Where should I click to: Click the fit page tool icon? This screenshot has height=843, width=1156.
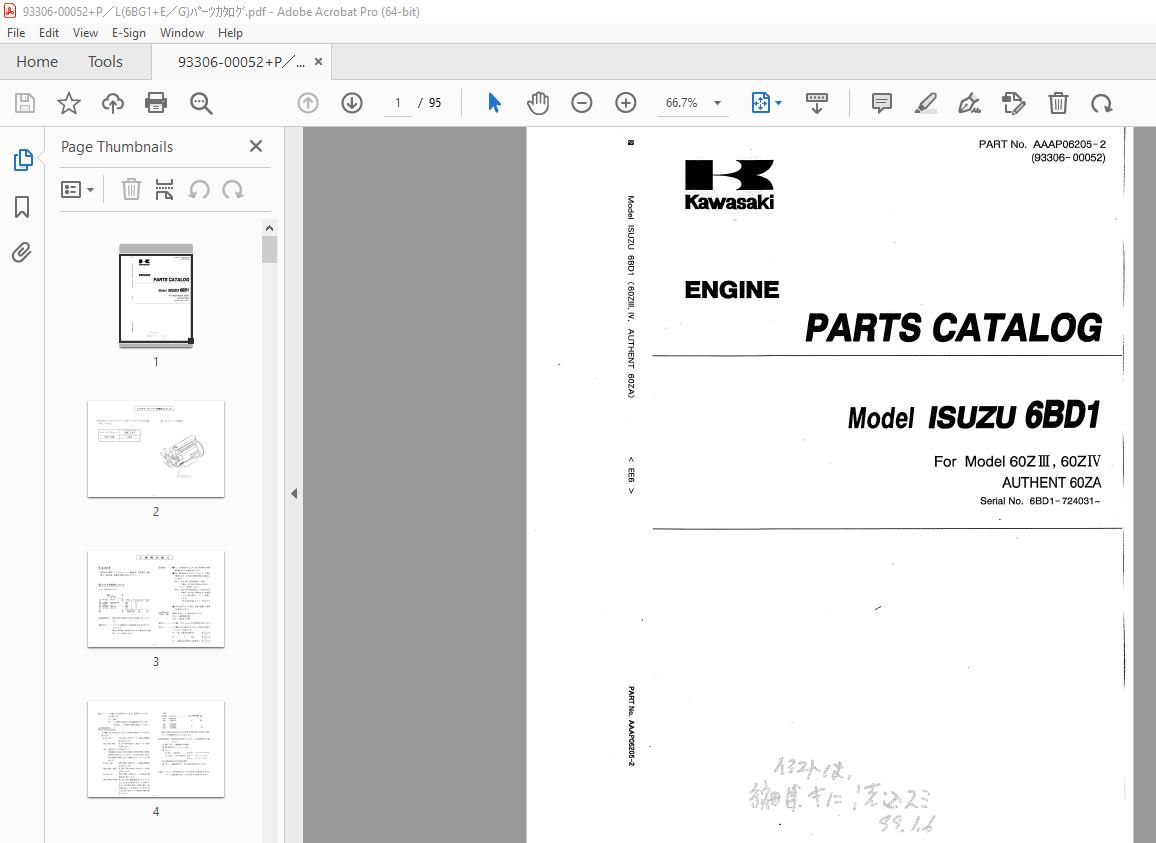[x=760, y=103]
